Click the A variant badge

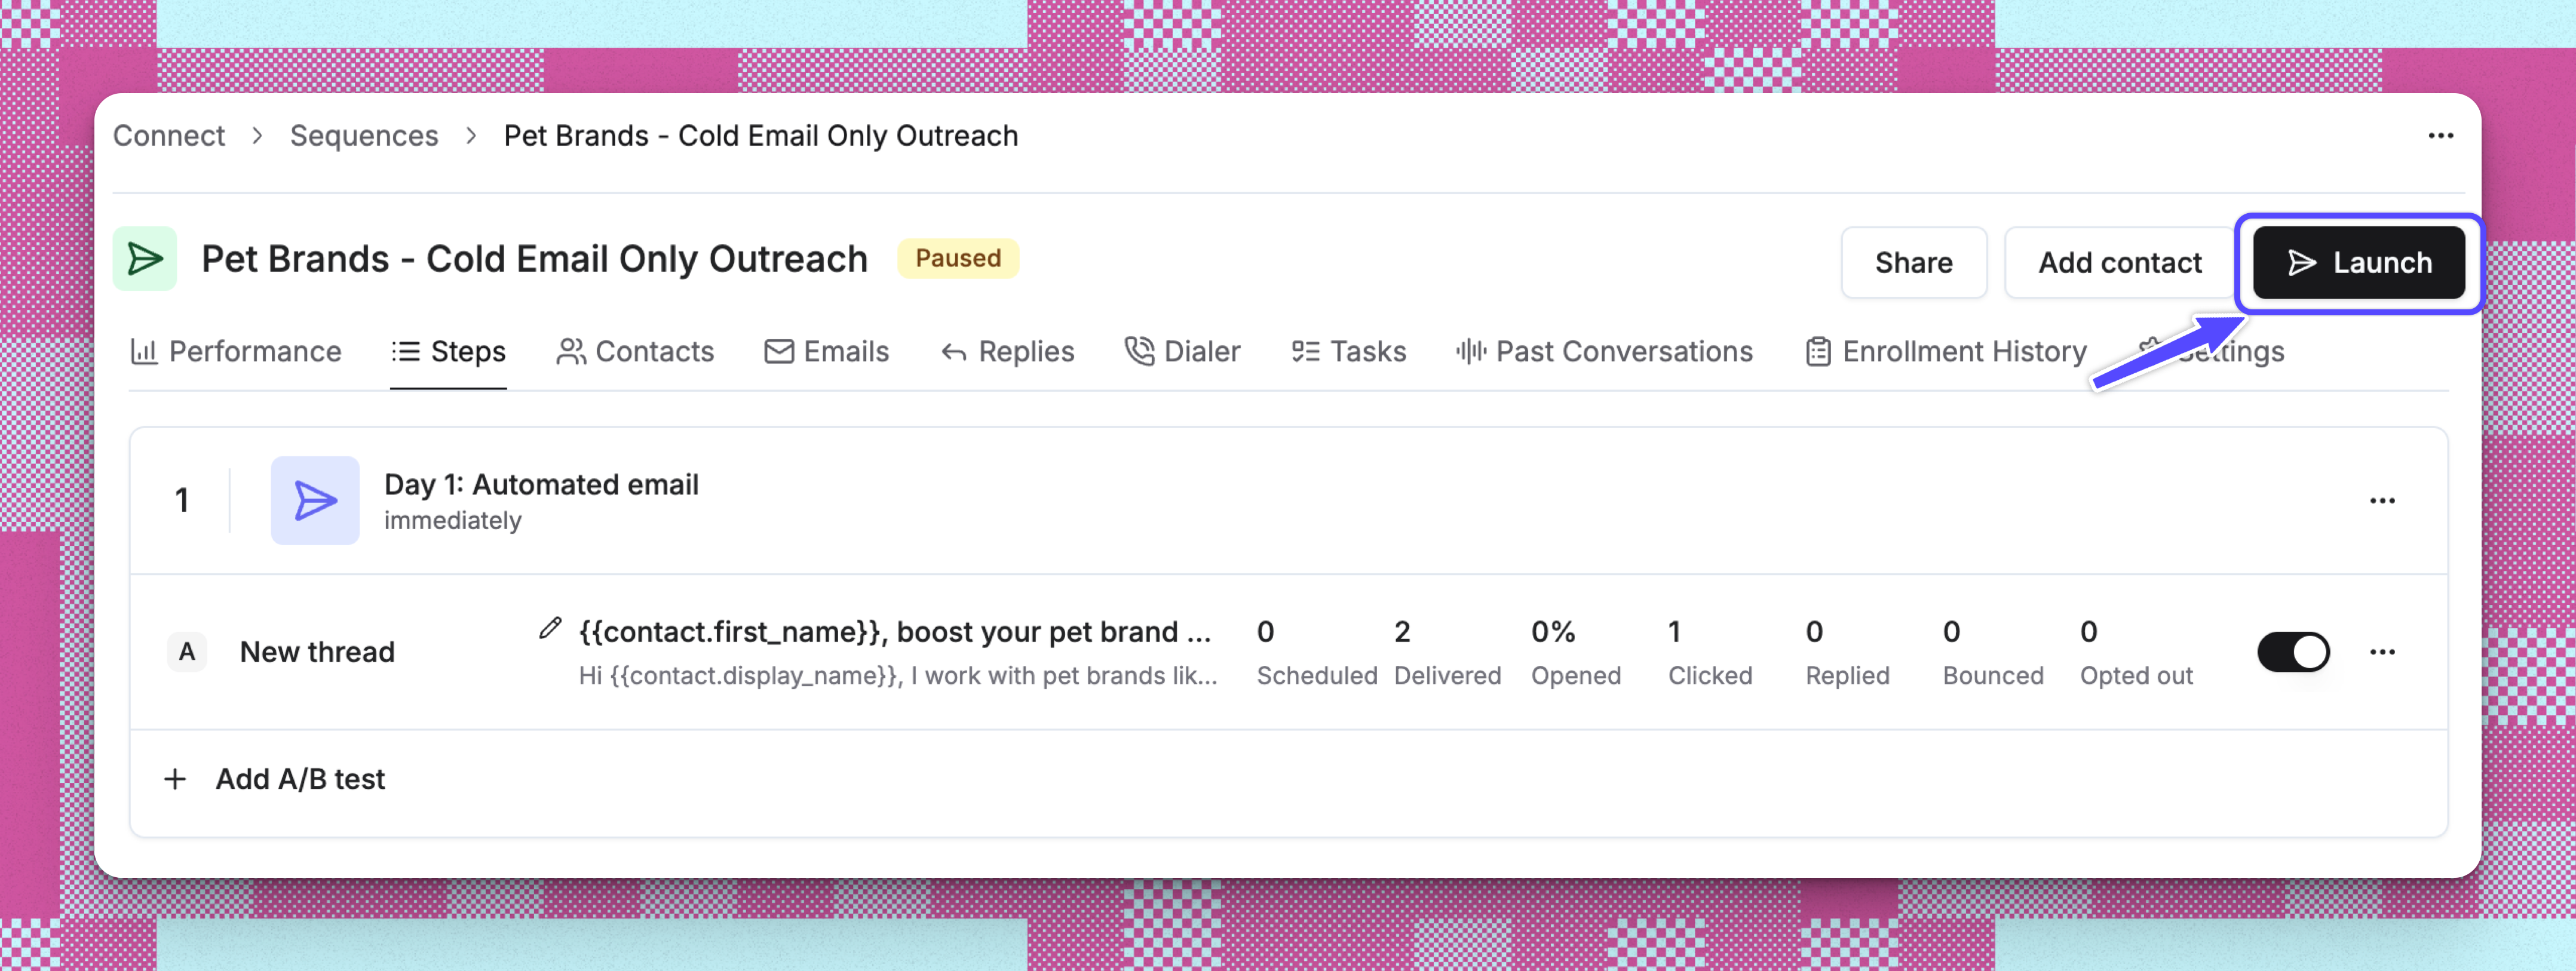(x=187, y=652)
